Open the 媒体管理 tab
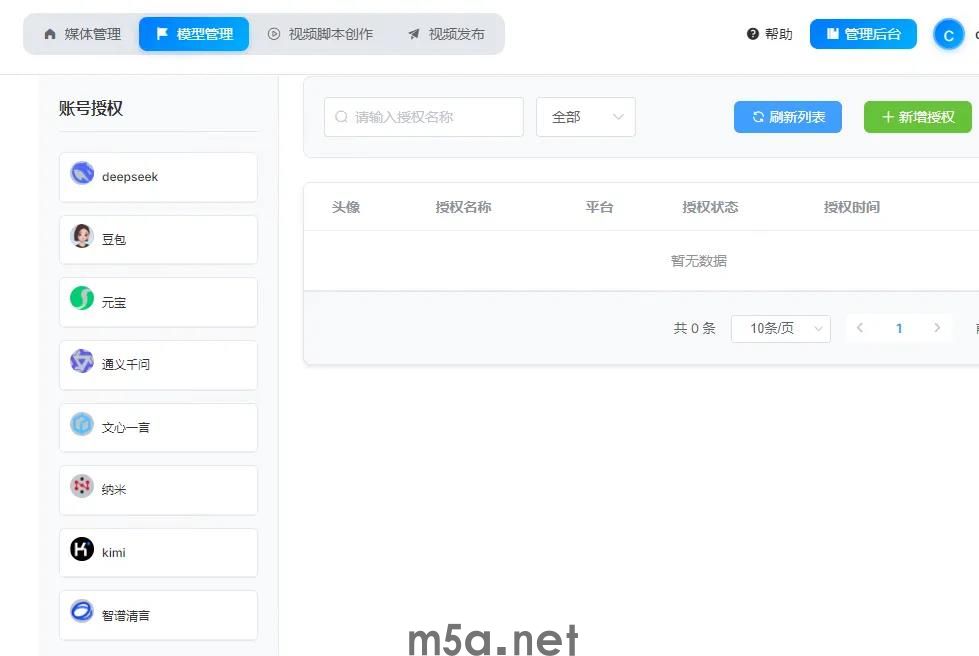The width and height of the screenshot is (979, 656). (x=82, y=34)
